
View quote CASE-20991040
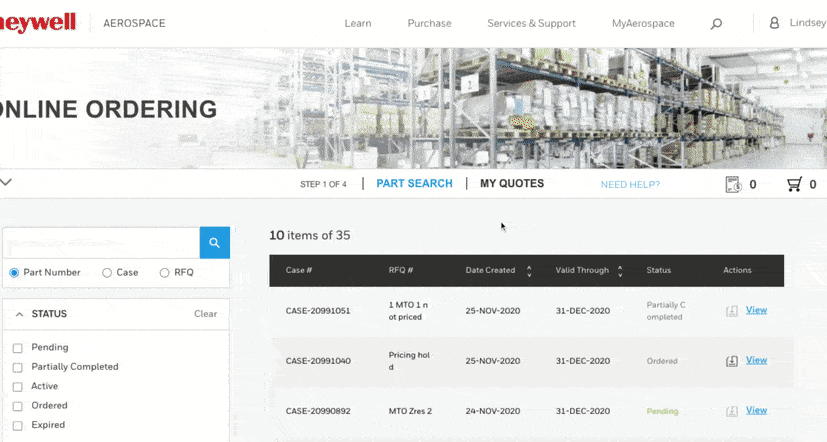click(x=756, y=360)
